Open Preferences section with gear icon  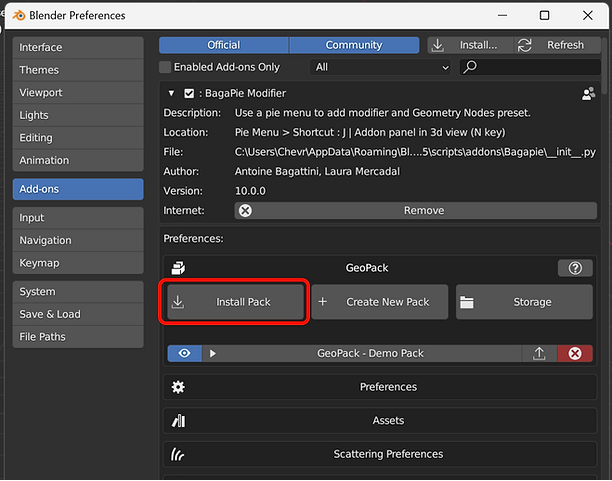tap(178, 387)
